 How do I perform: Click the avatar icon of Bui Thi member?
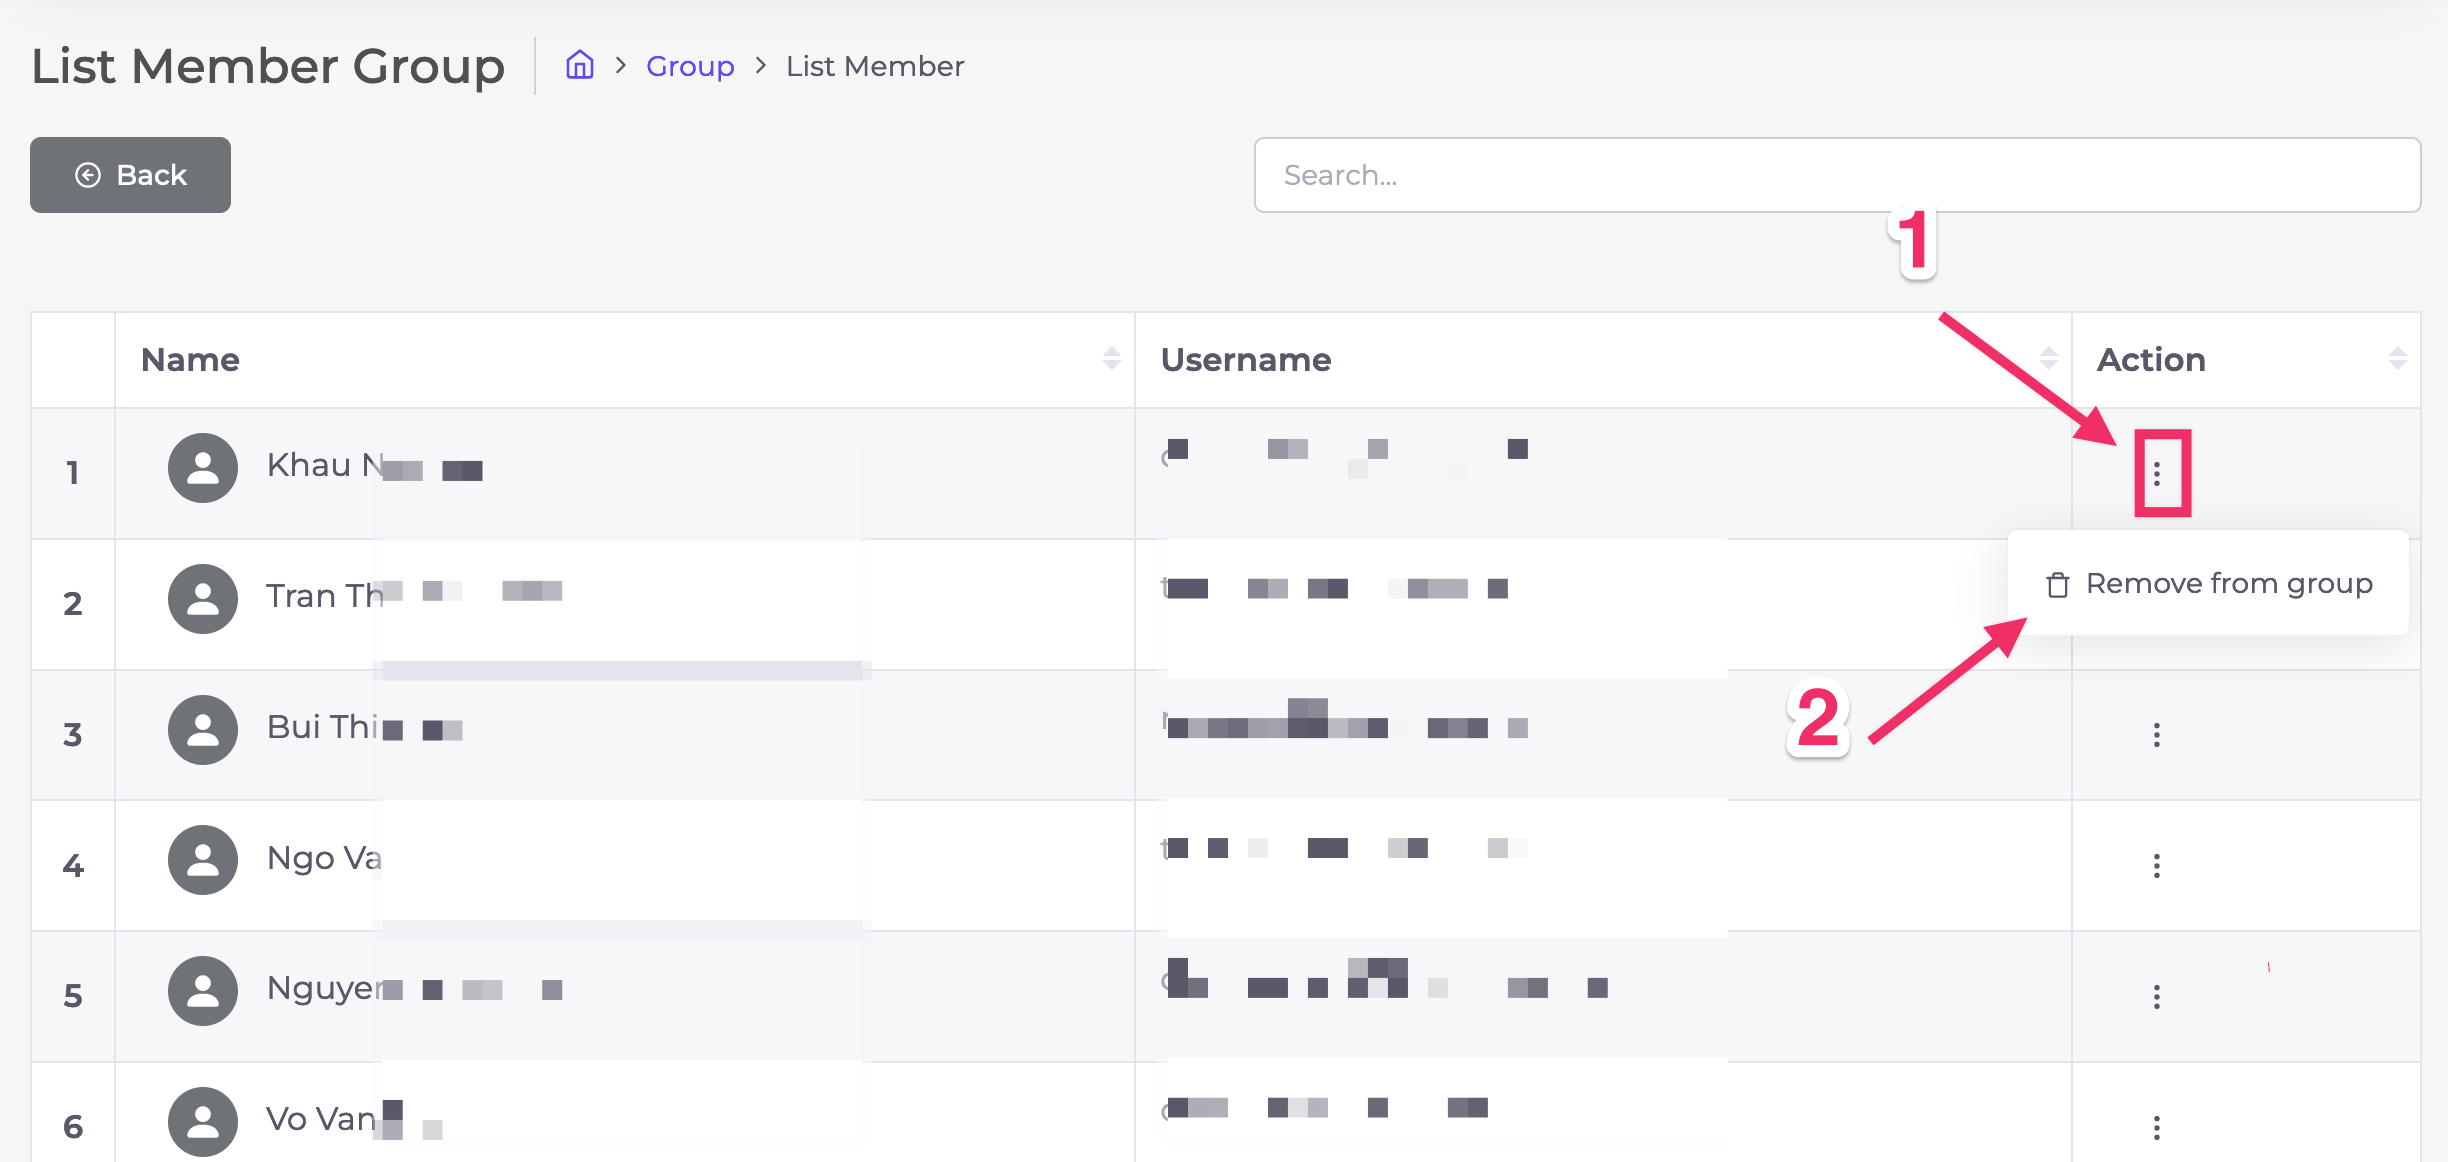click(203, 730)
